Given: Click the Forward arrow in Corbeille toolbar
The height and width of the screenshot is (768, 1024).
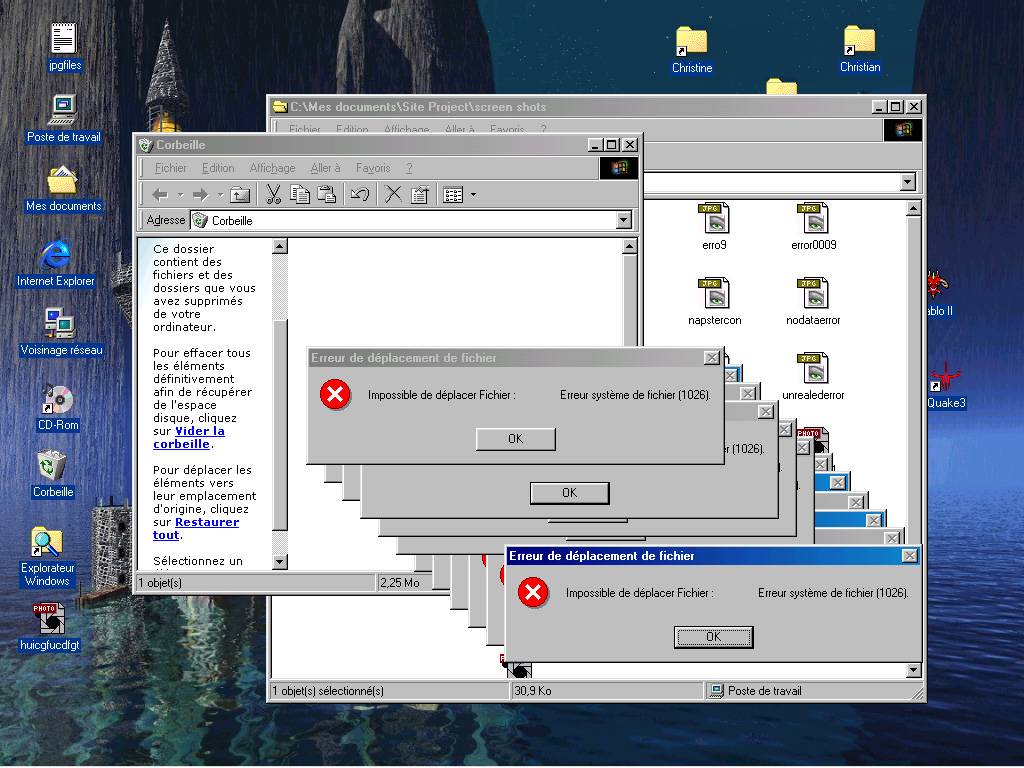Looking at the screenshot, I should pyautogui.click(x=200, y=195).
